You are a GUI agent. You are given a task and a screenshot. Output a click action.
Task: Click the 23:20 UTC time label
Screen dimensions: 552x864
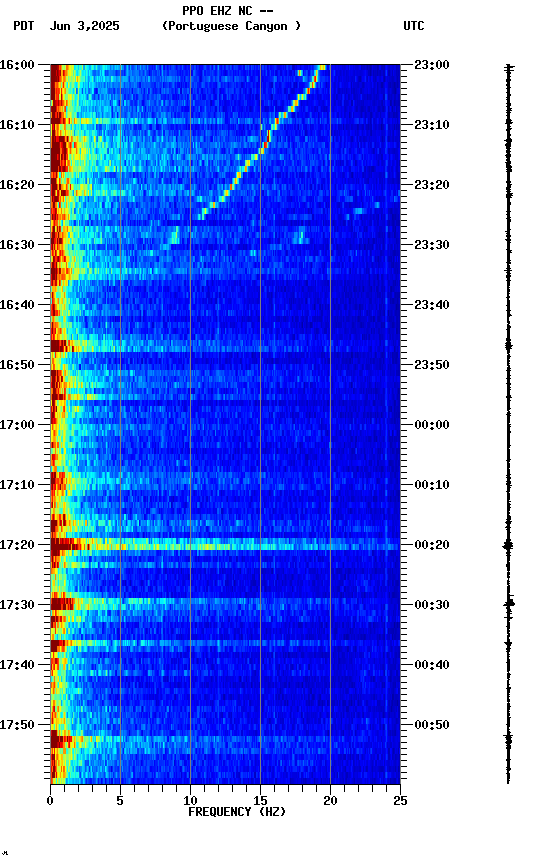click(432, 185)
